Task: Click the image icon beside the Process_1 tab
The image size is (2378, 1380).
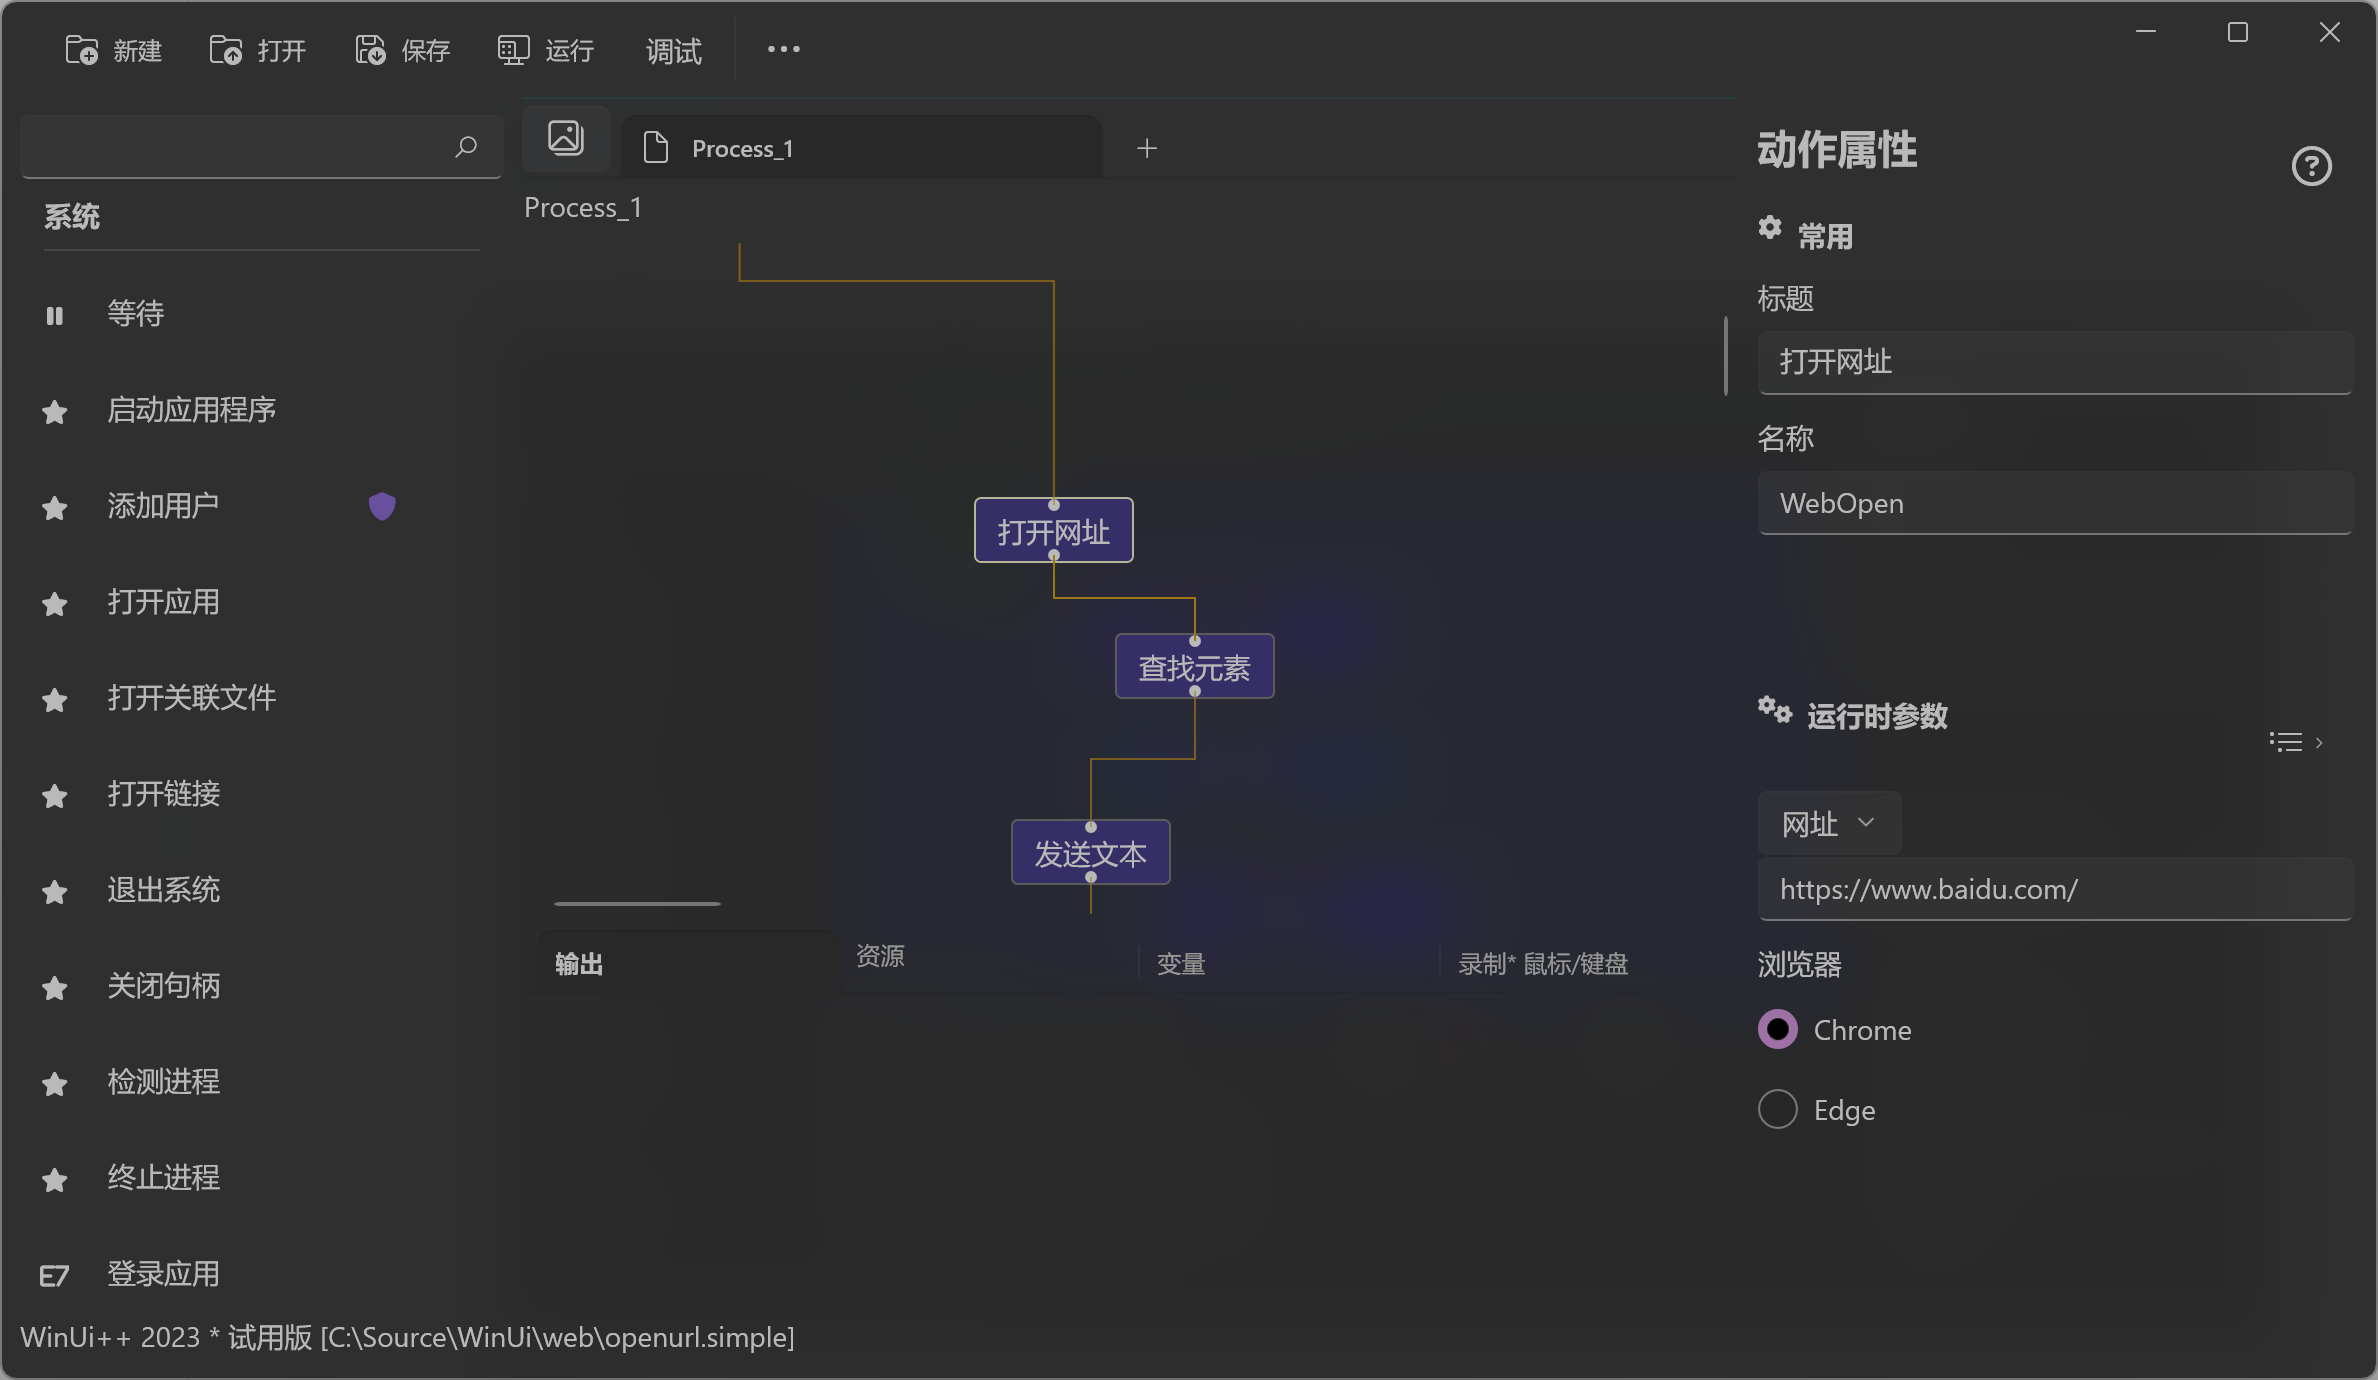Action: tap(565, 138)
